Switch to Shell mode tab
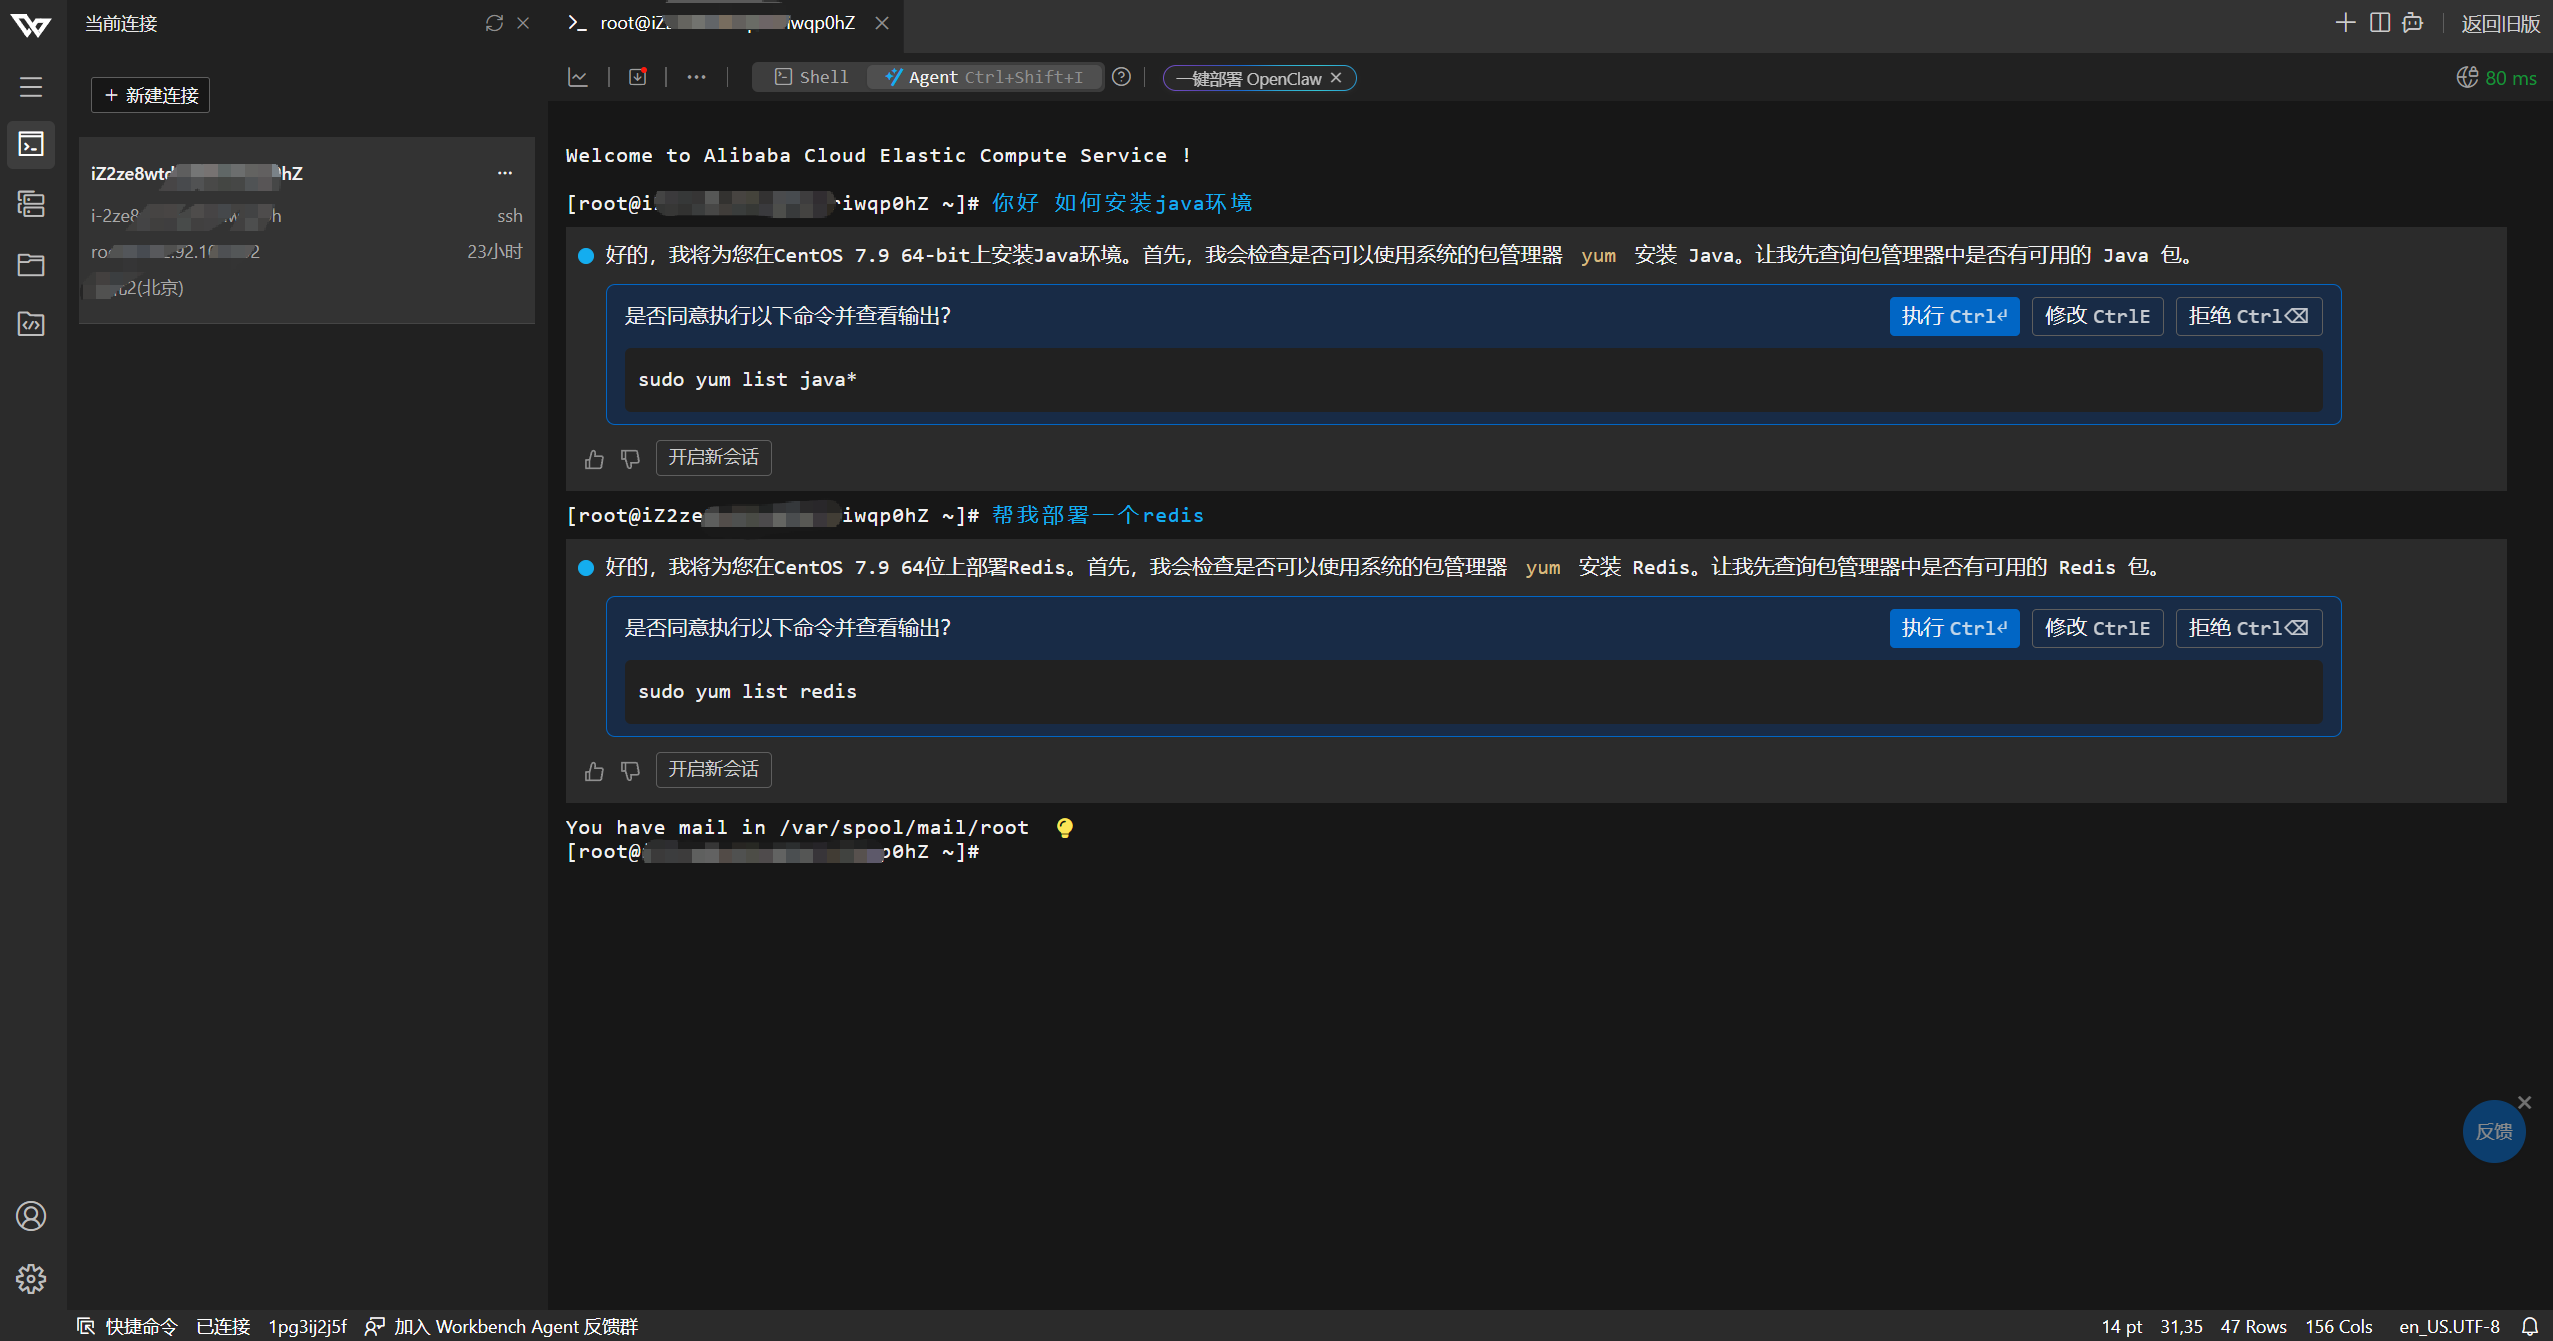The image size is (2553, 1341). tap(810, 77)
